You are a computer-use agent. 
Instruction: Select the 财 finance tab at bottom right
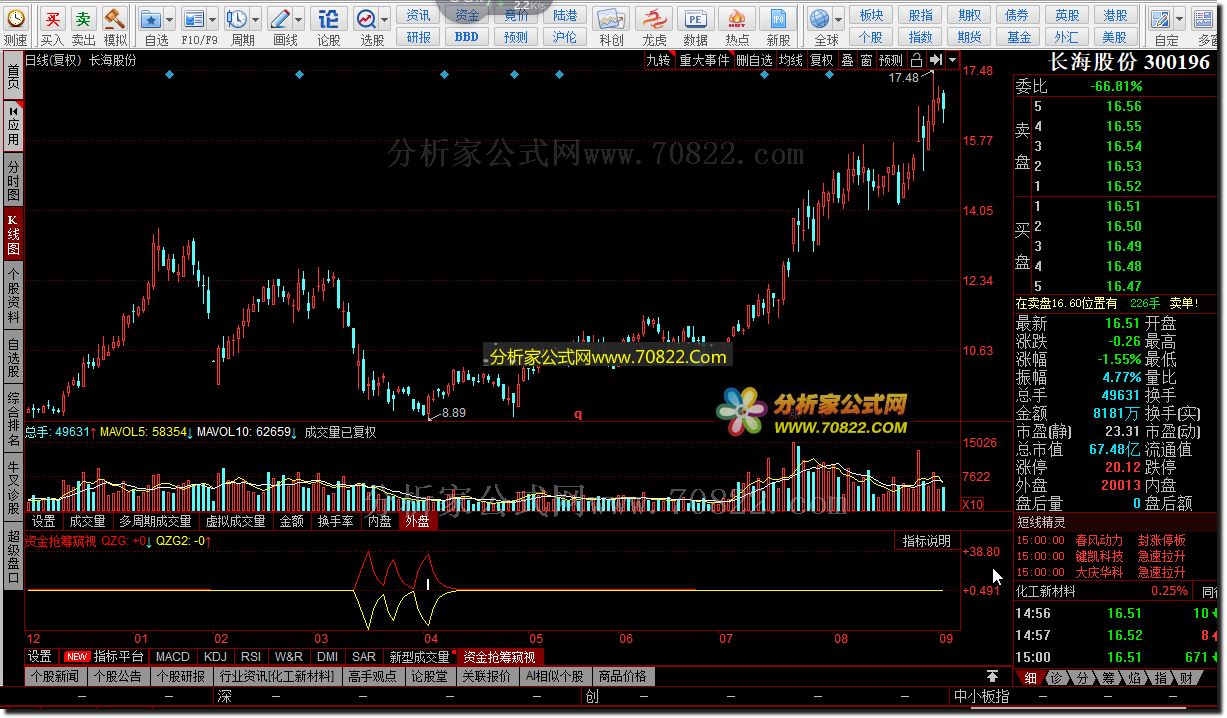(1185, 678)
